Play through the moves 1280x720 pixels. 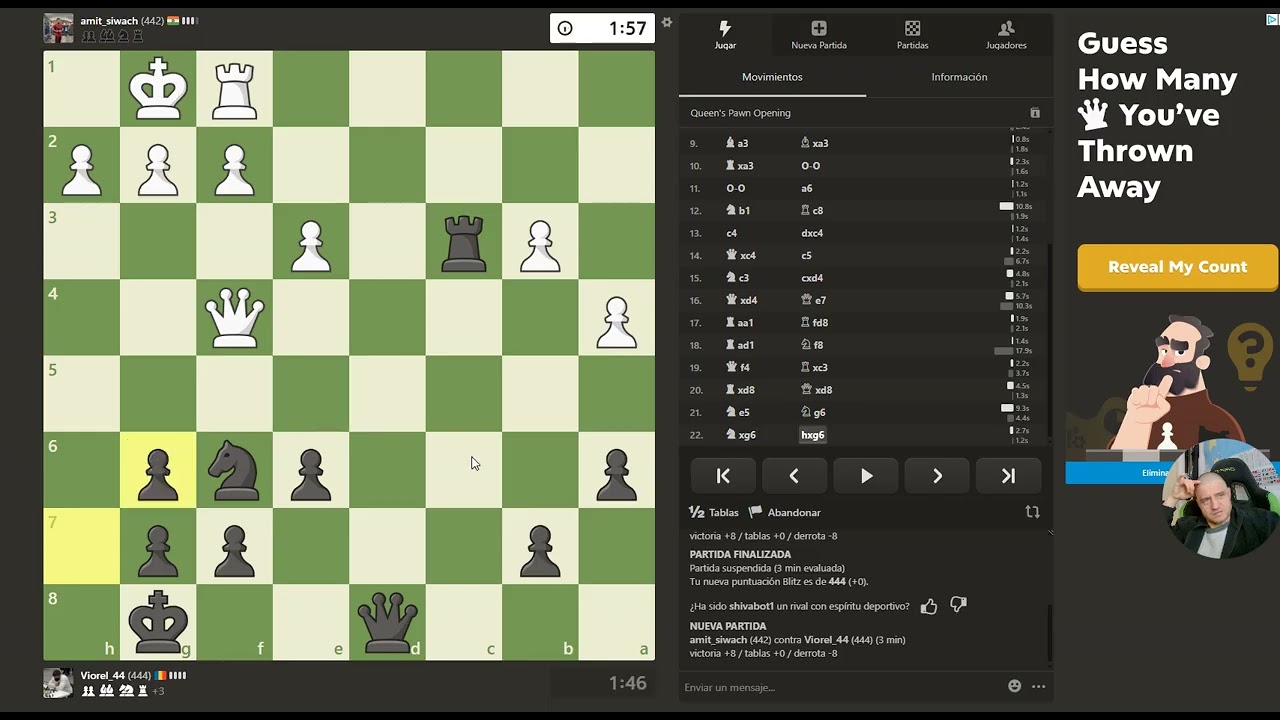point(866,476)
